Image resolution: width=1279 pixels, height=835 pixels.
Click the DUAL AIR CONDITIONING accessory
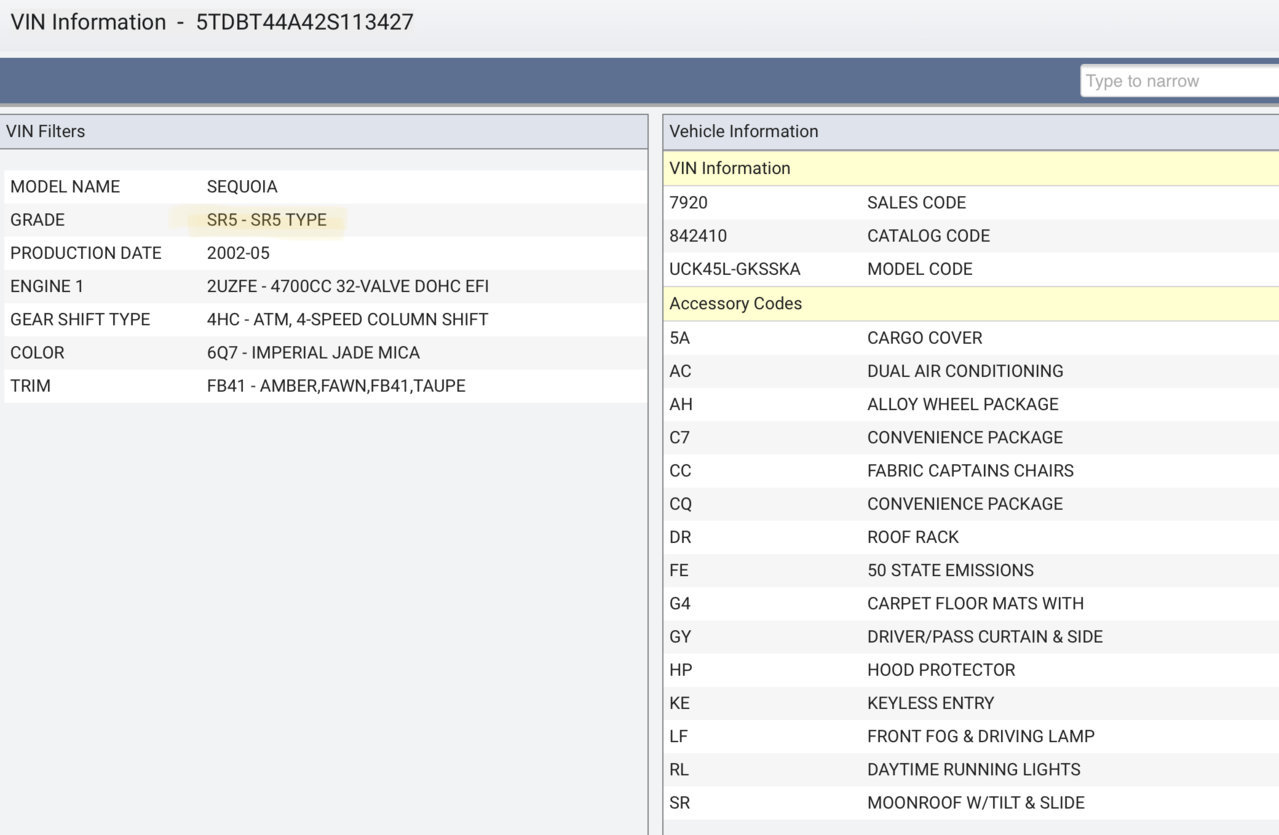(965, 370)
